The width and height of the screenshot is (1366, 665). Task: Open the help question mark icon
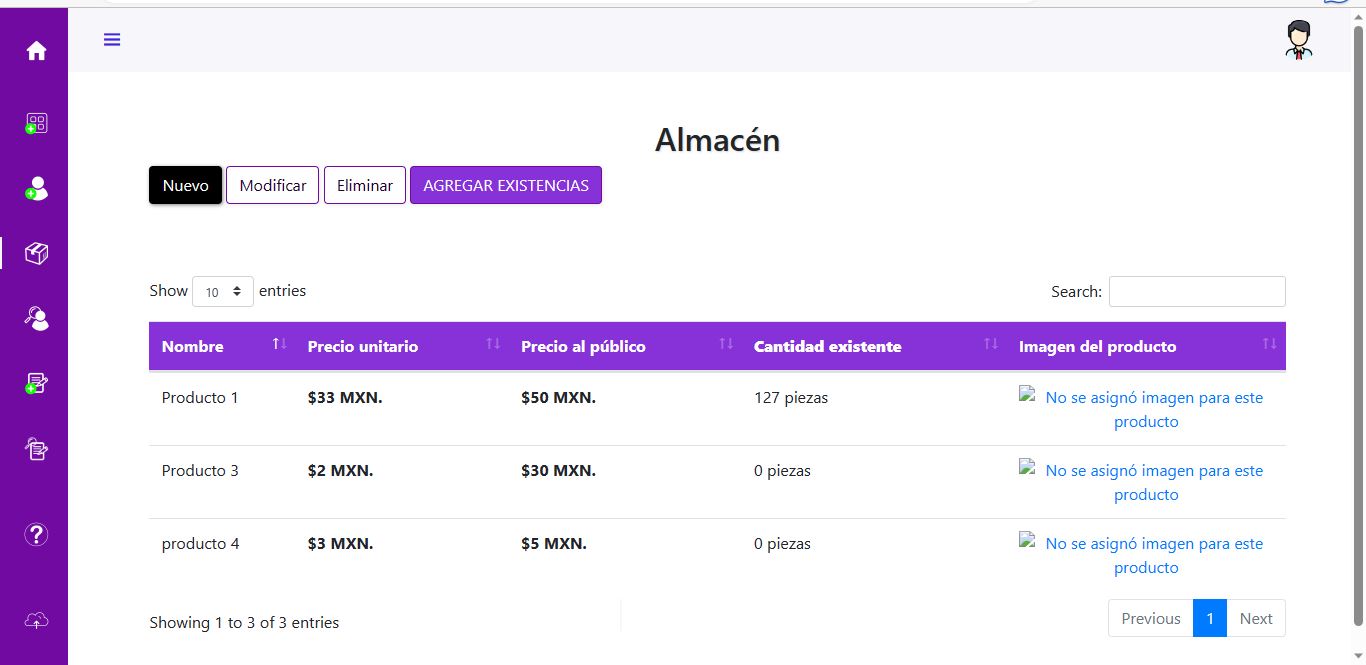(36, 534)
